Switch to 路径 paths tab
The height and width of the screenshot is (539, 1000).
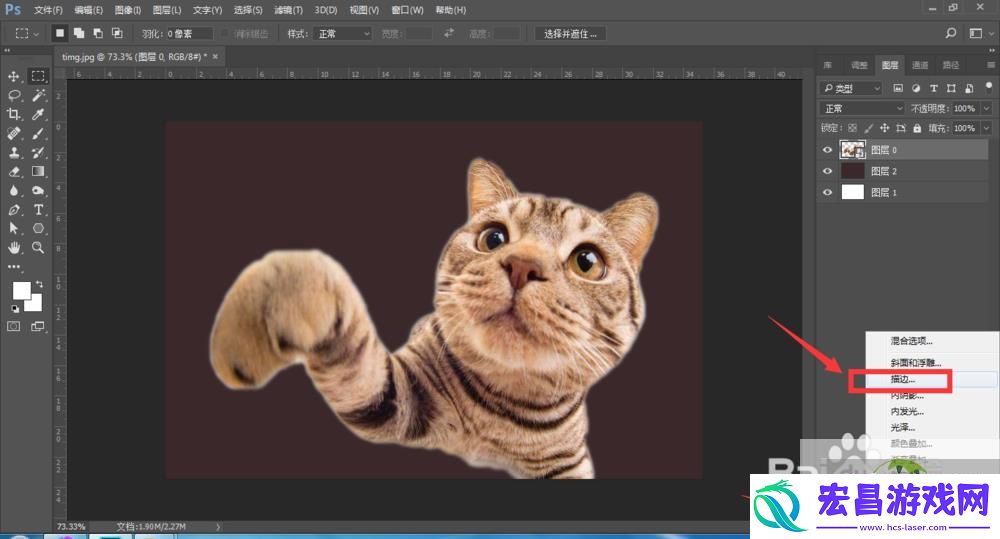pyautogui.click(x=951, y=65)
